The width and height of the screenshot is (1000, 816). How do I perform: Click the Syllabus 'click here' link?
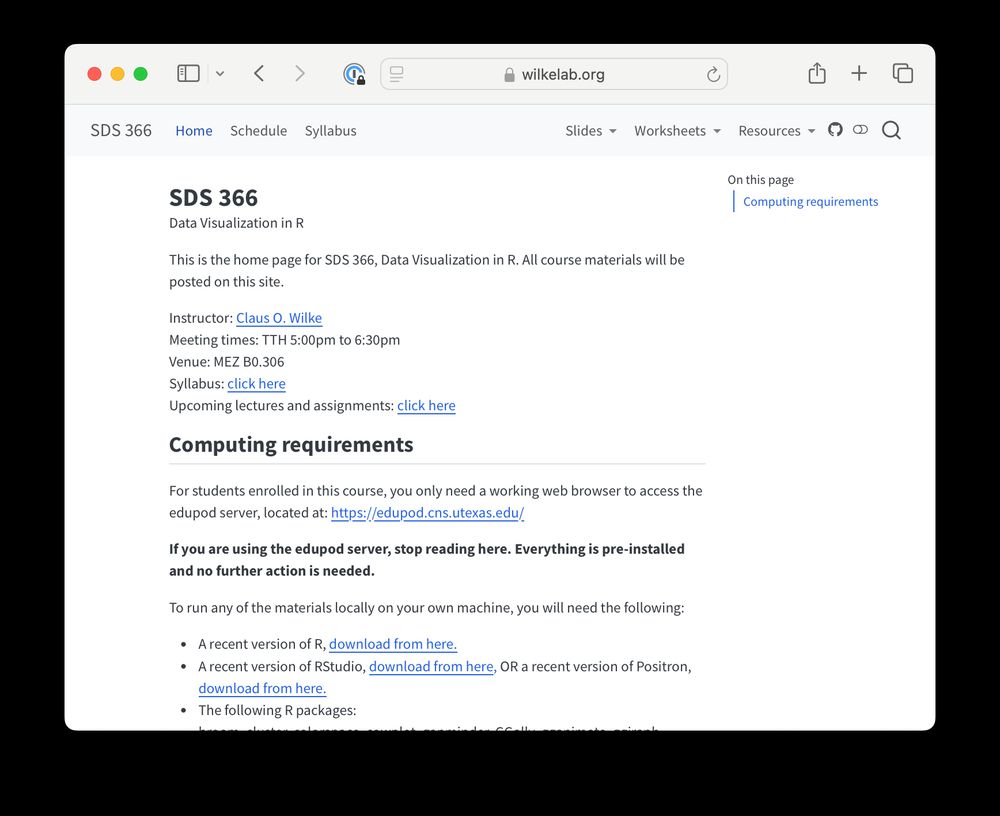[x=256, y=383]
